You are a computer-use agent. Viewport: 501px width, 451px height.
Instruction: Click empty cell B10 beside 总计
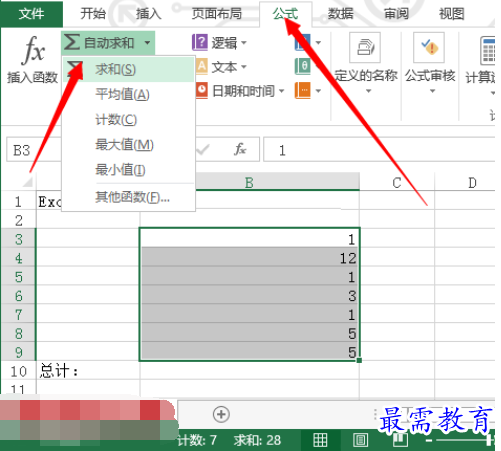click(x=250, y=371)
